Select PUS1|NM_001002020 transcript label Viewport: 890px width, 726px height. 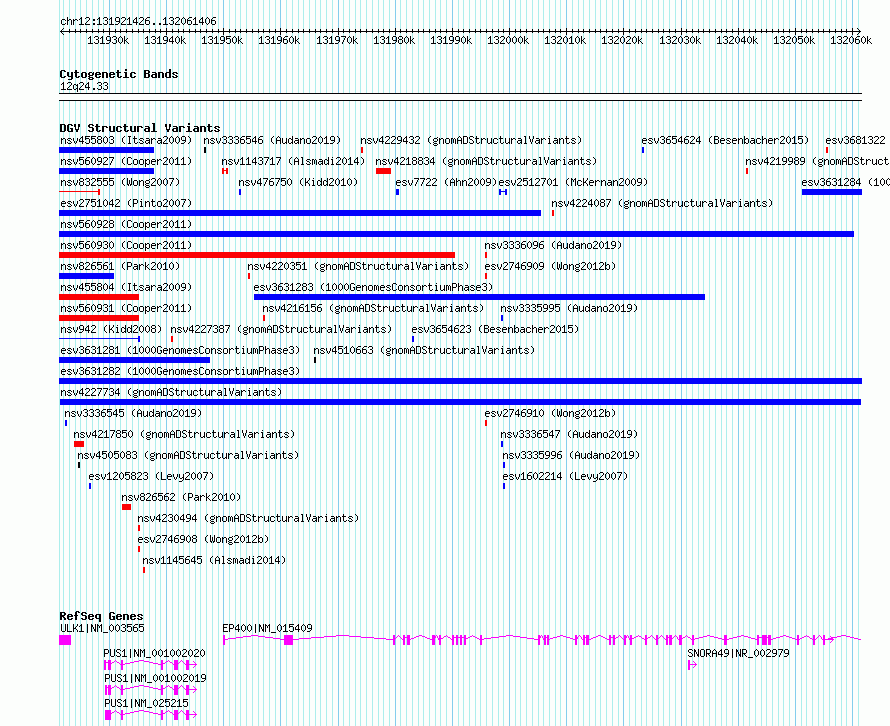[x=154, y=653]
